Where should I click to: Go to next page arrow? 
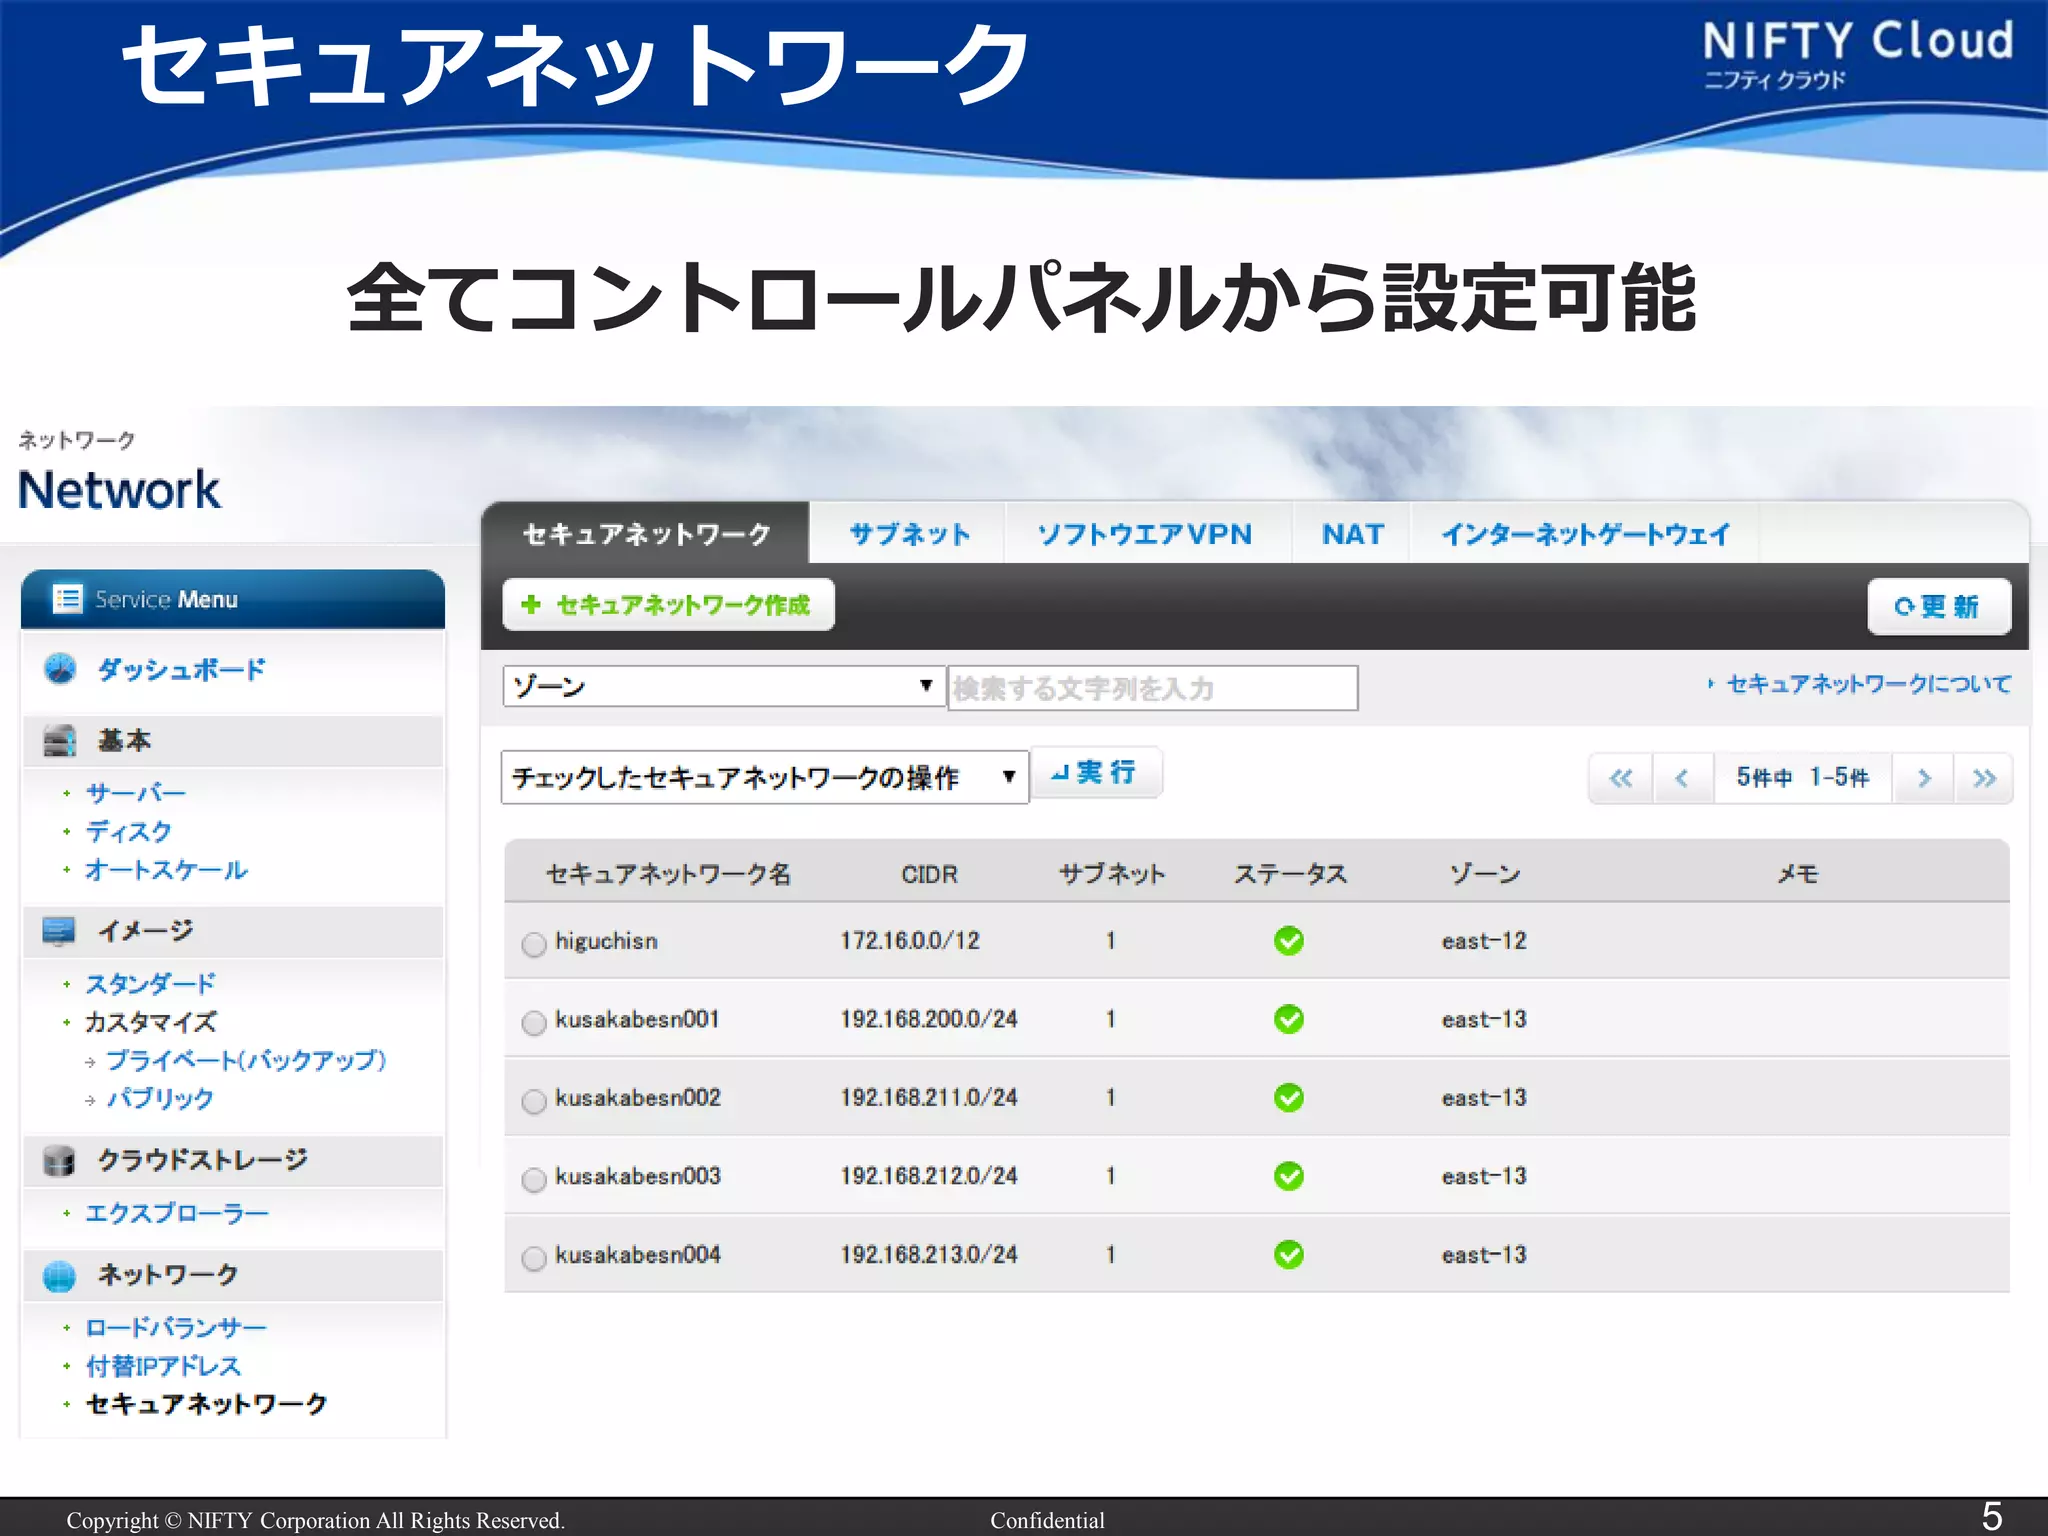tap(1923, 778)
